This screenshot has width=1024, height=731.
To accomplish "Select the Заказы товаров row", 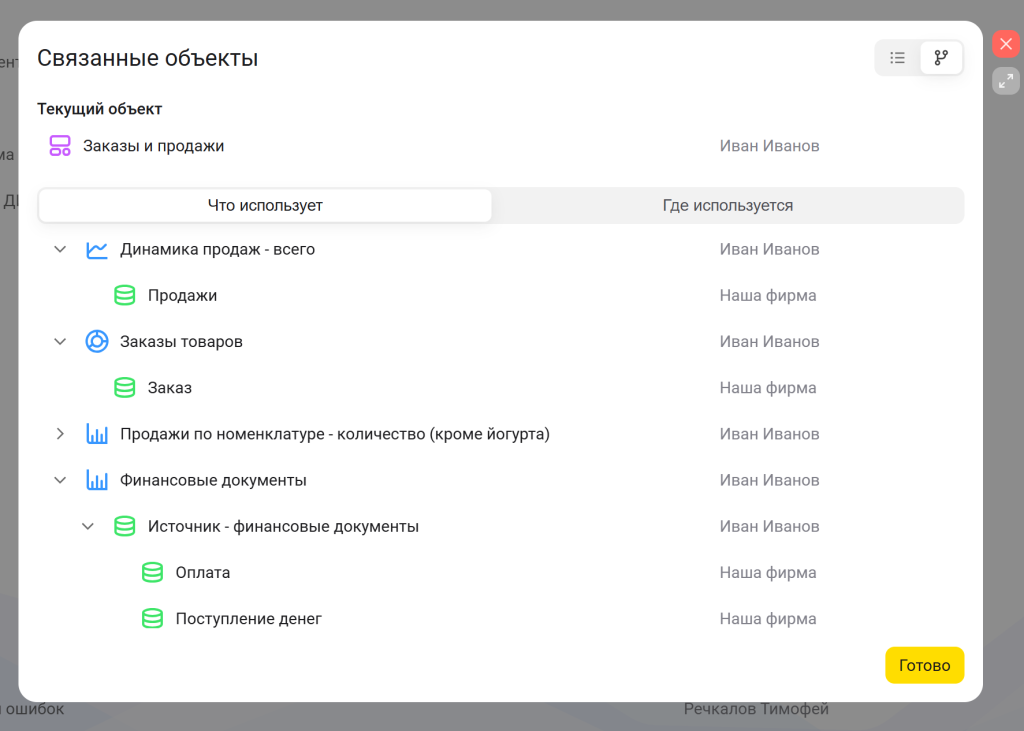I will (500, 342).
